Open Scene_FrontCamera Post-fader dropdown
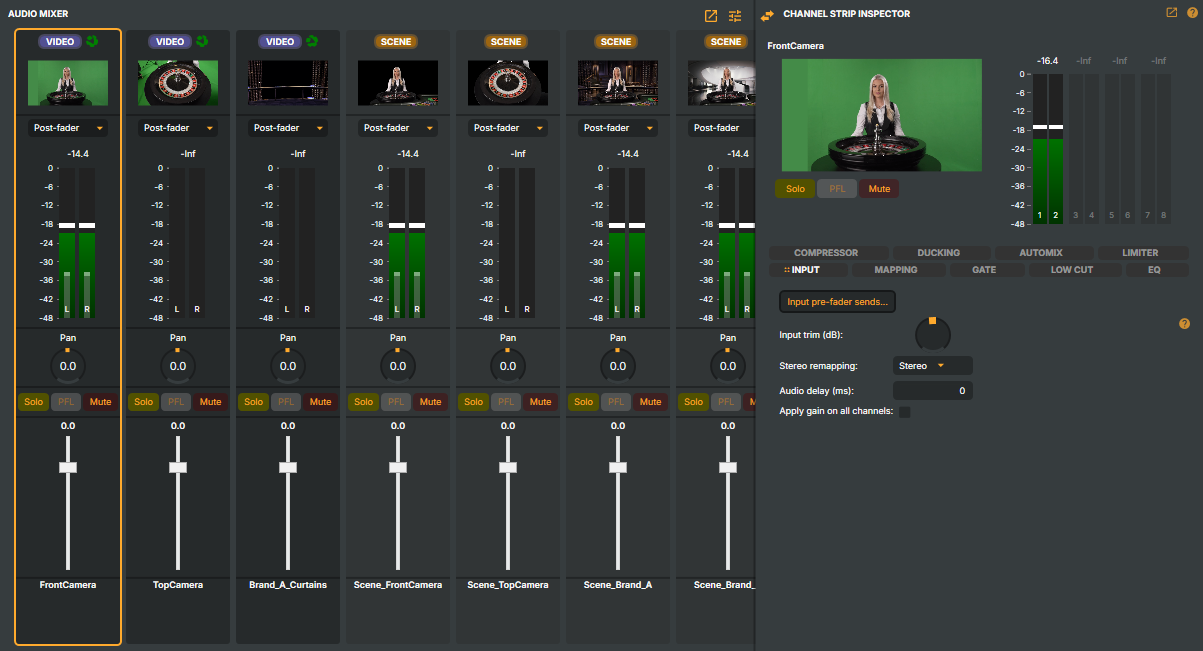Viewport: 1203px width, 651px height. click(x=398, y=128)
